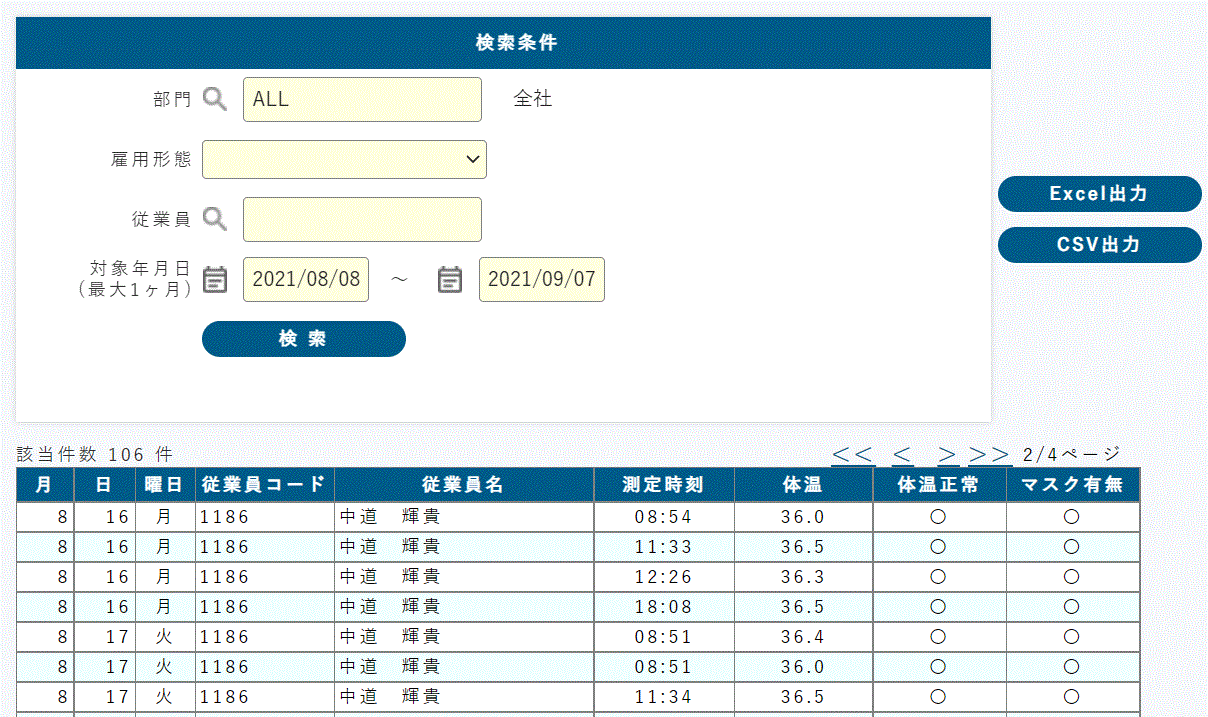The height and width of the screenshot is (717, 1208).
Task: Select the 08:54 measurement time cell
Action: (664, 517)
